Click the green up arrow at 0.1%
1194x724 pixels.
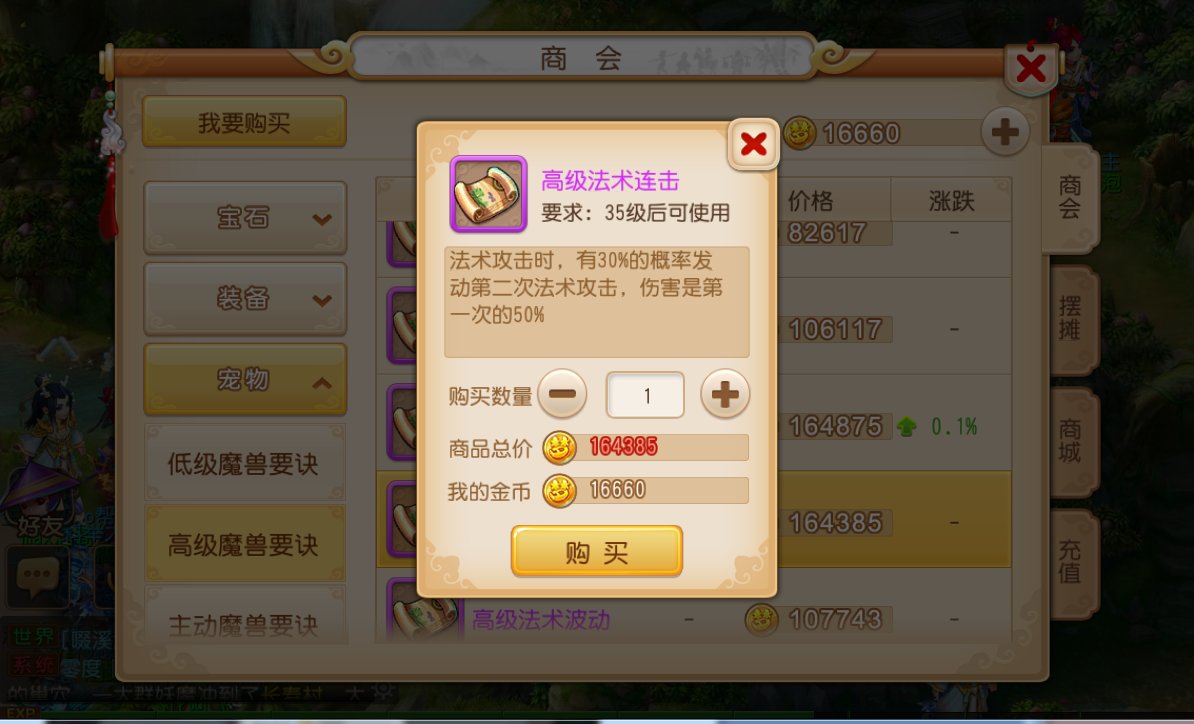906,426
